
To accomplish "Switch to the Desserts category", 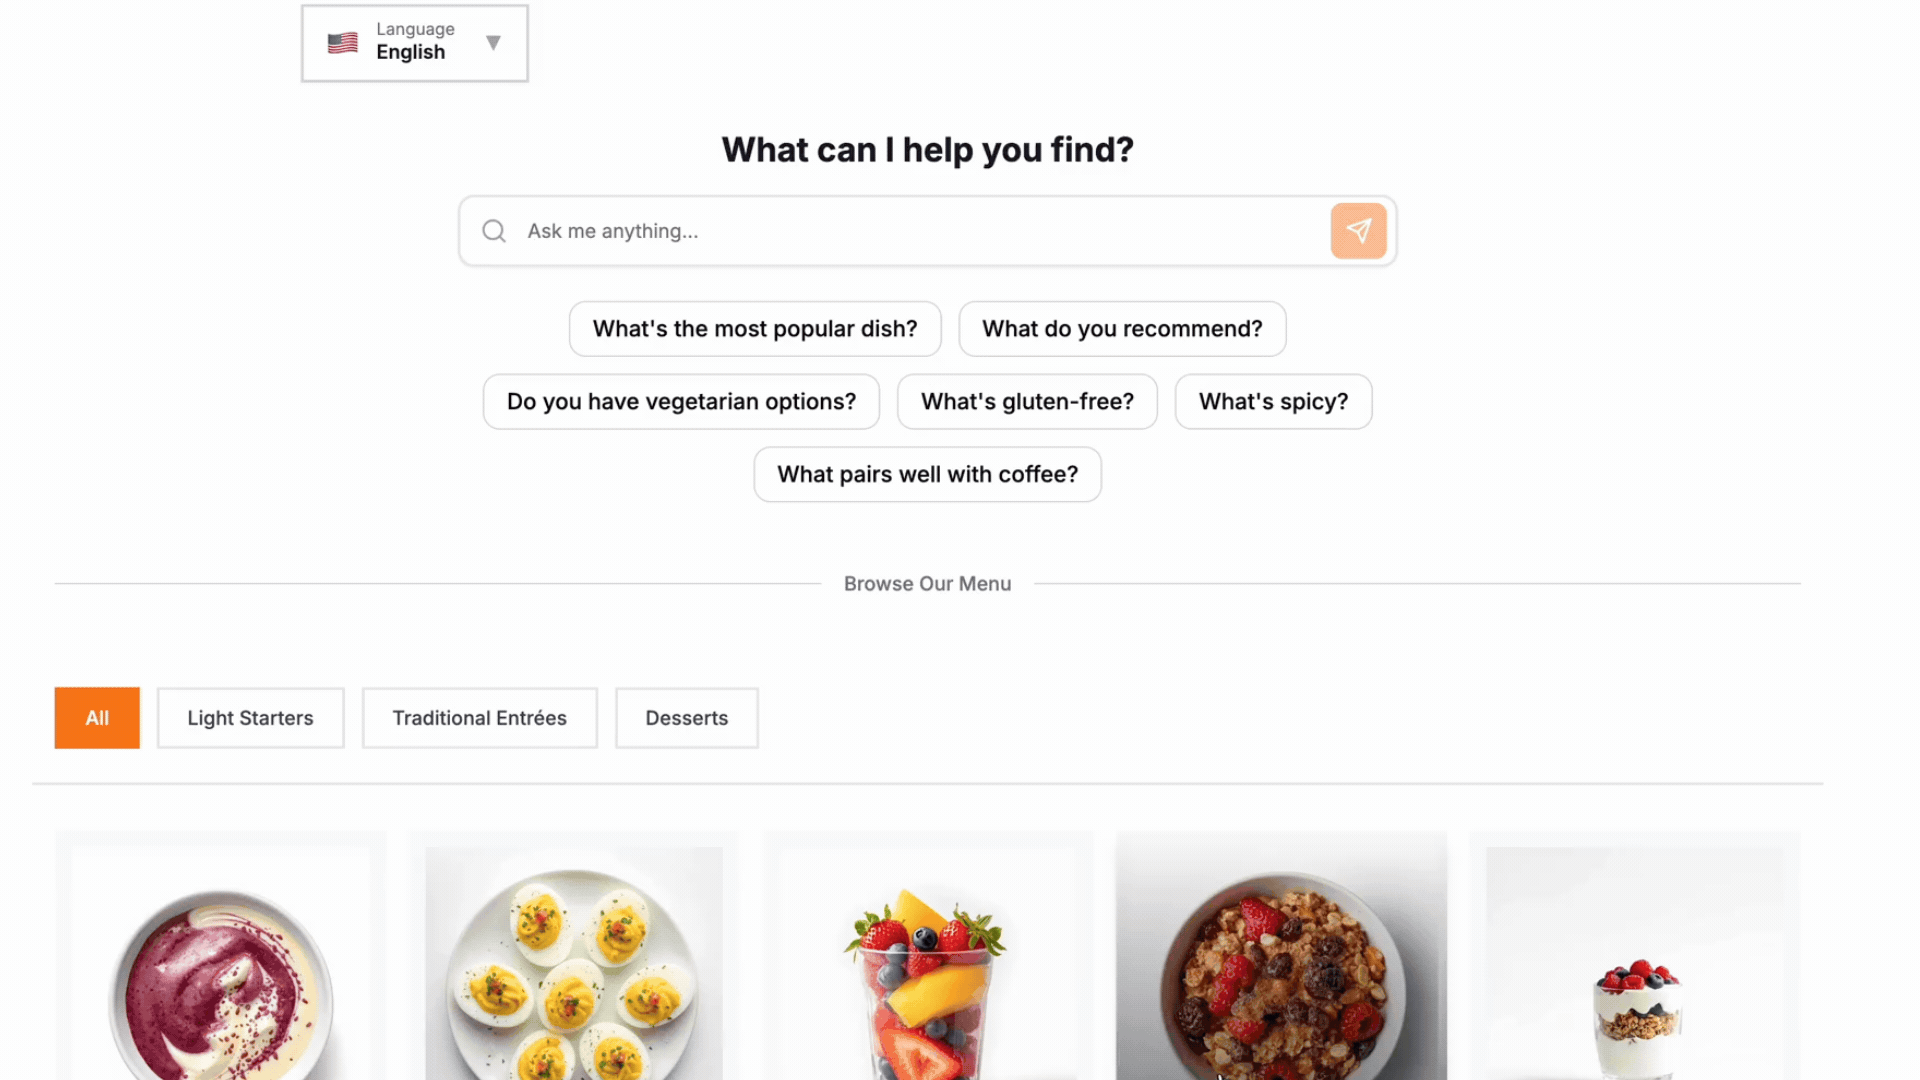I will pos(686,718).
